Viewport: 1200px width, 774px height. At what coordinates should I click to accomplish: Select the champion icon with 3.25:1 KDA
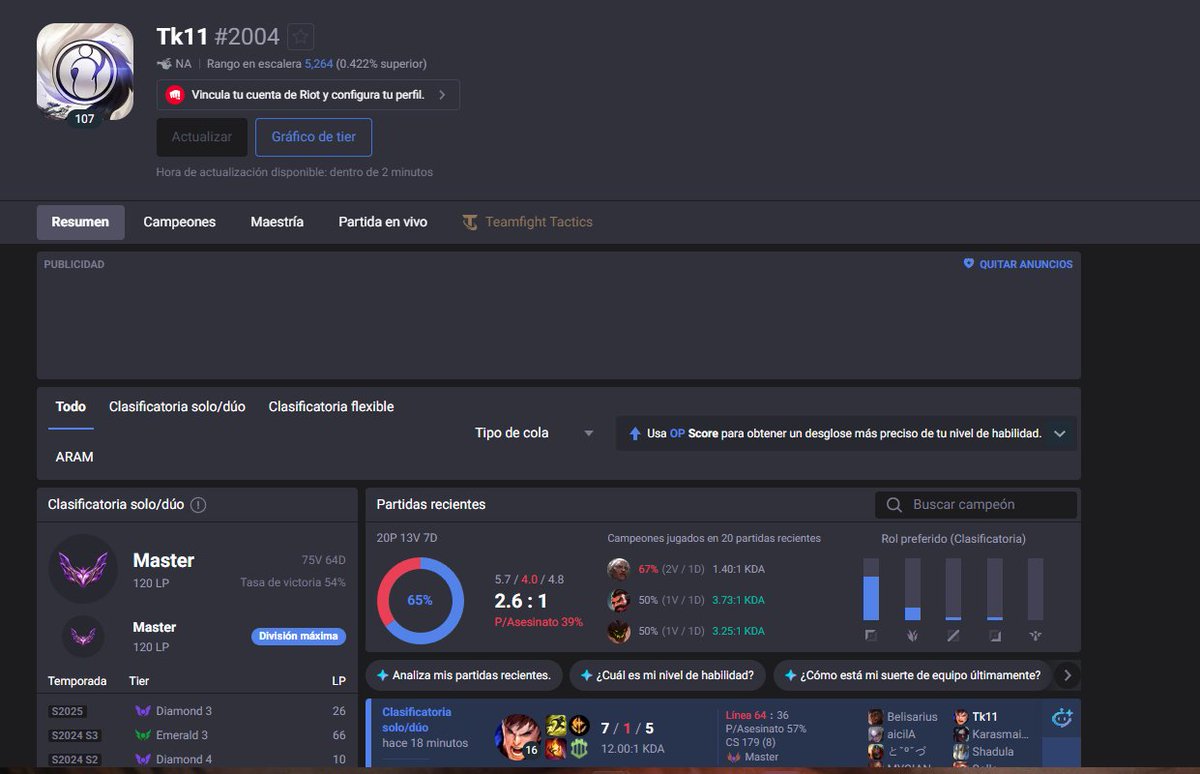(x=619, y=631)
